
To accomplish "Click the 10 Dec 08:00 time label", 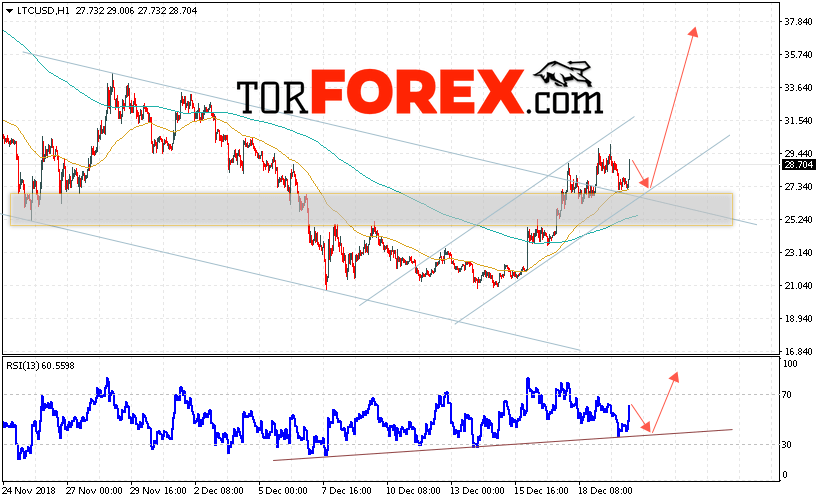I will (x=413, y=491).
